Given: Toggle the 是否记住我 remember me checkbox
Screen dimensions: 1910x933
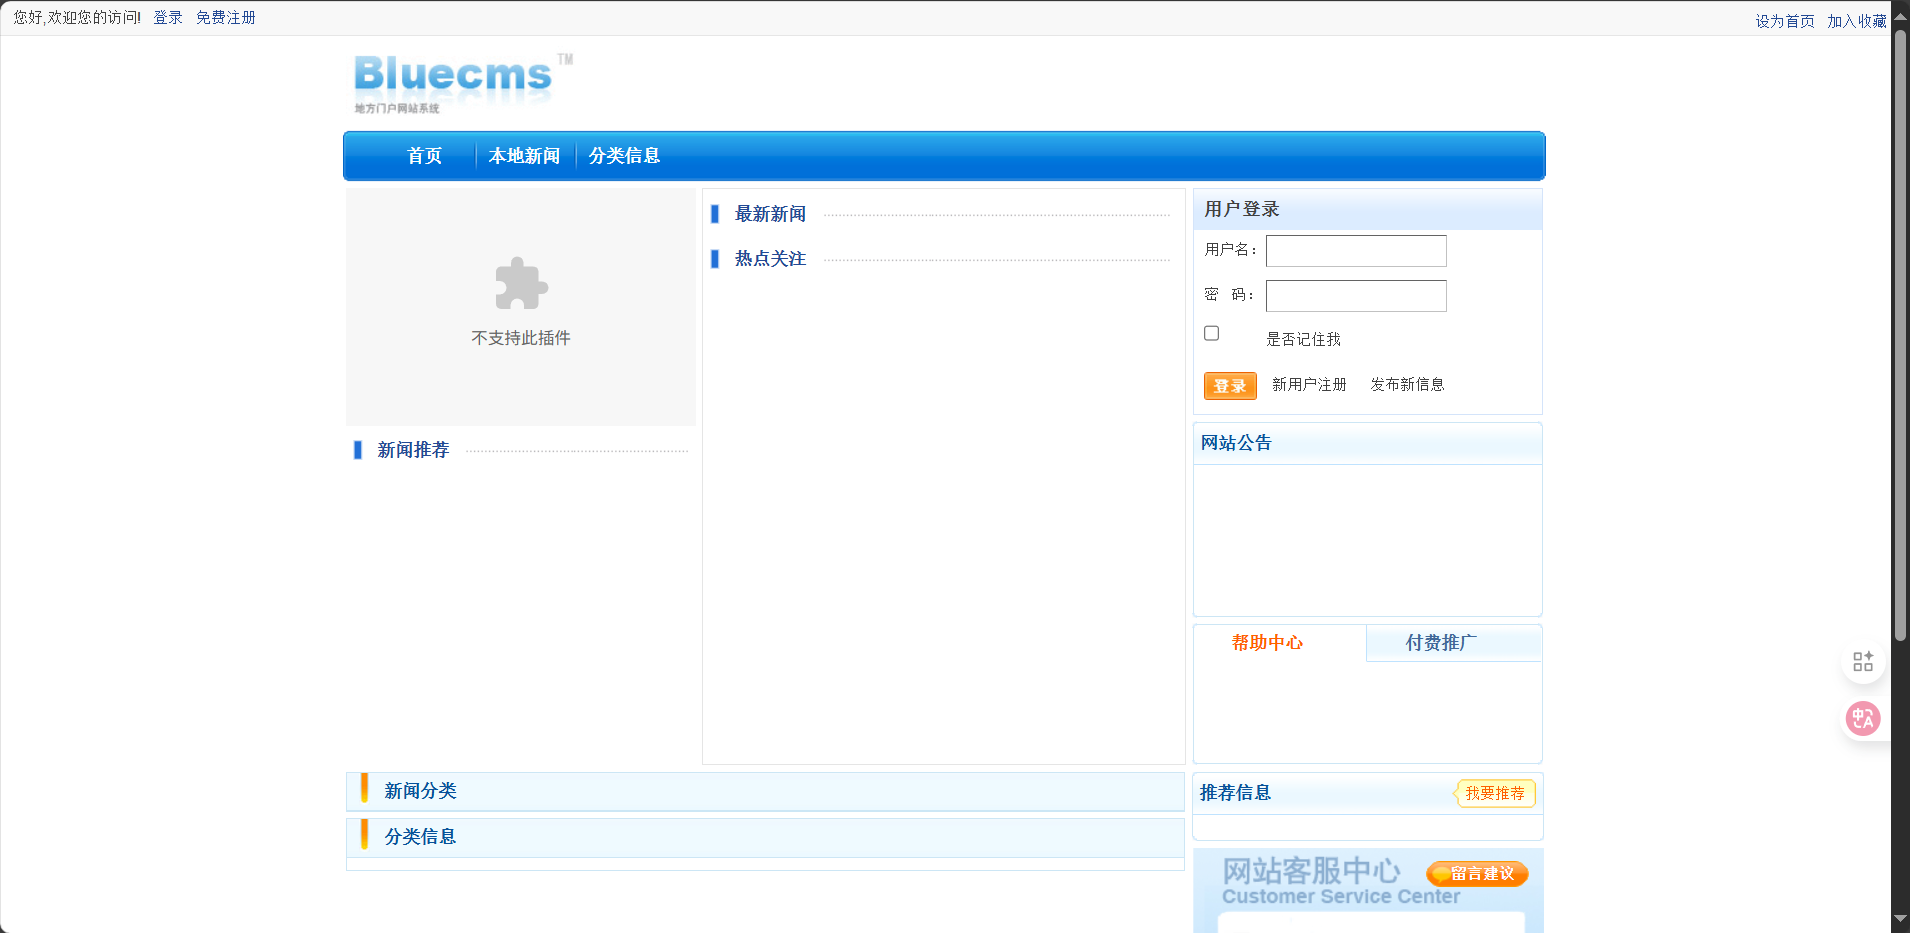Looking at the screenshot, I should point(1211,333).
